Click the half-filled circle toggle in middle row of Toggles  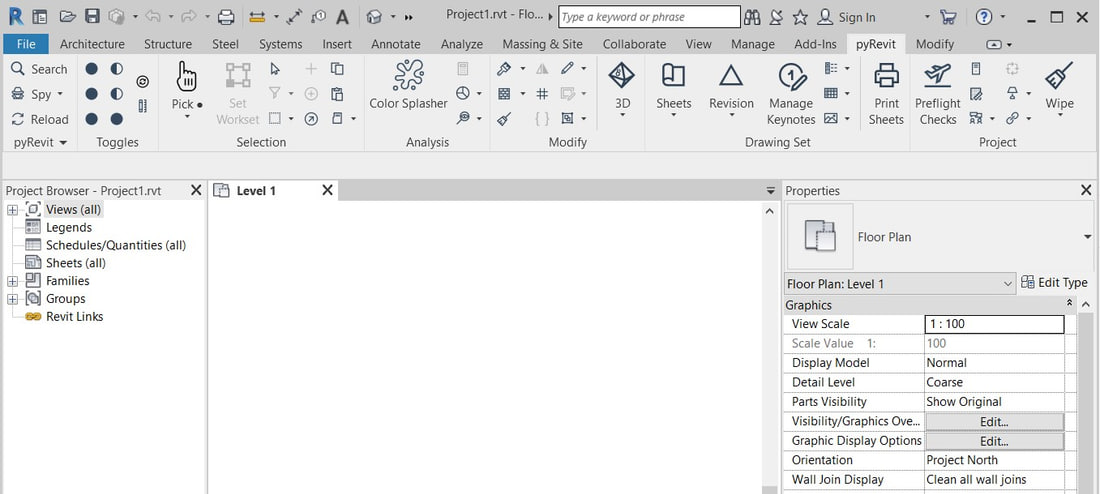[116, 94]
